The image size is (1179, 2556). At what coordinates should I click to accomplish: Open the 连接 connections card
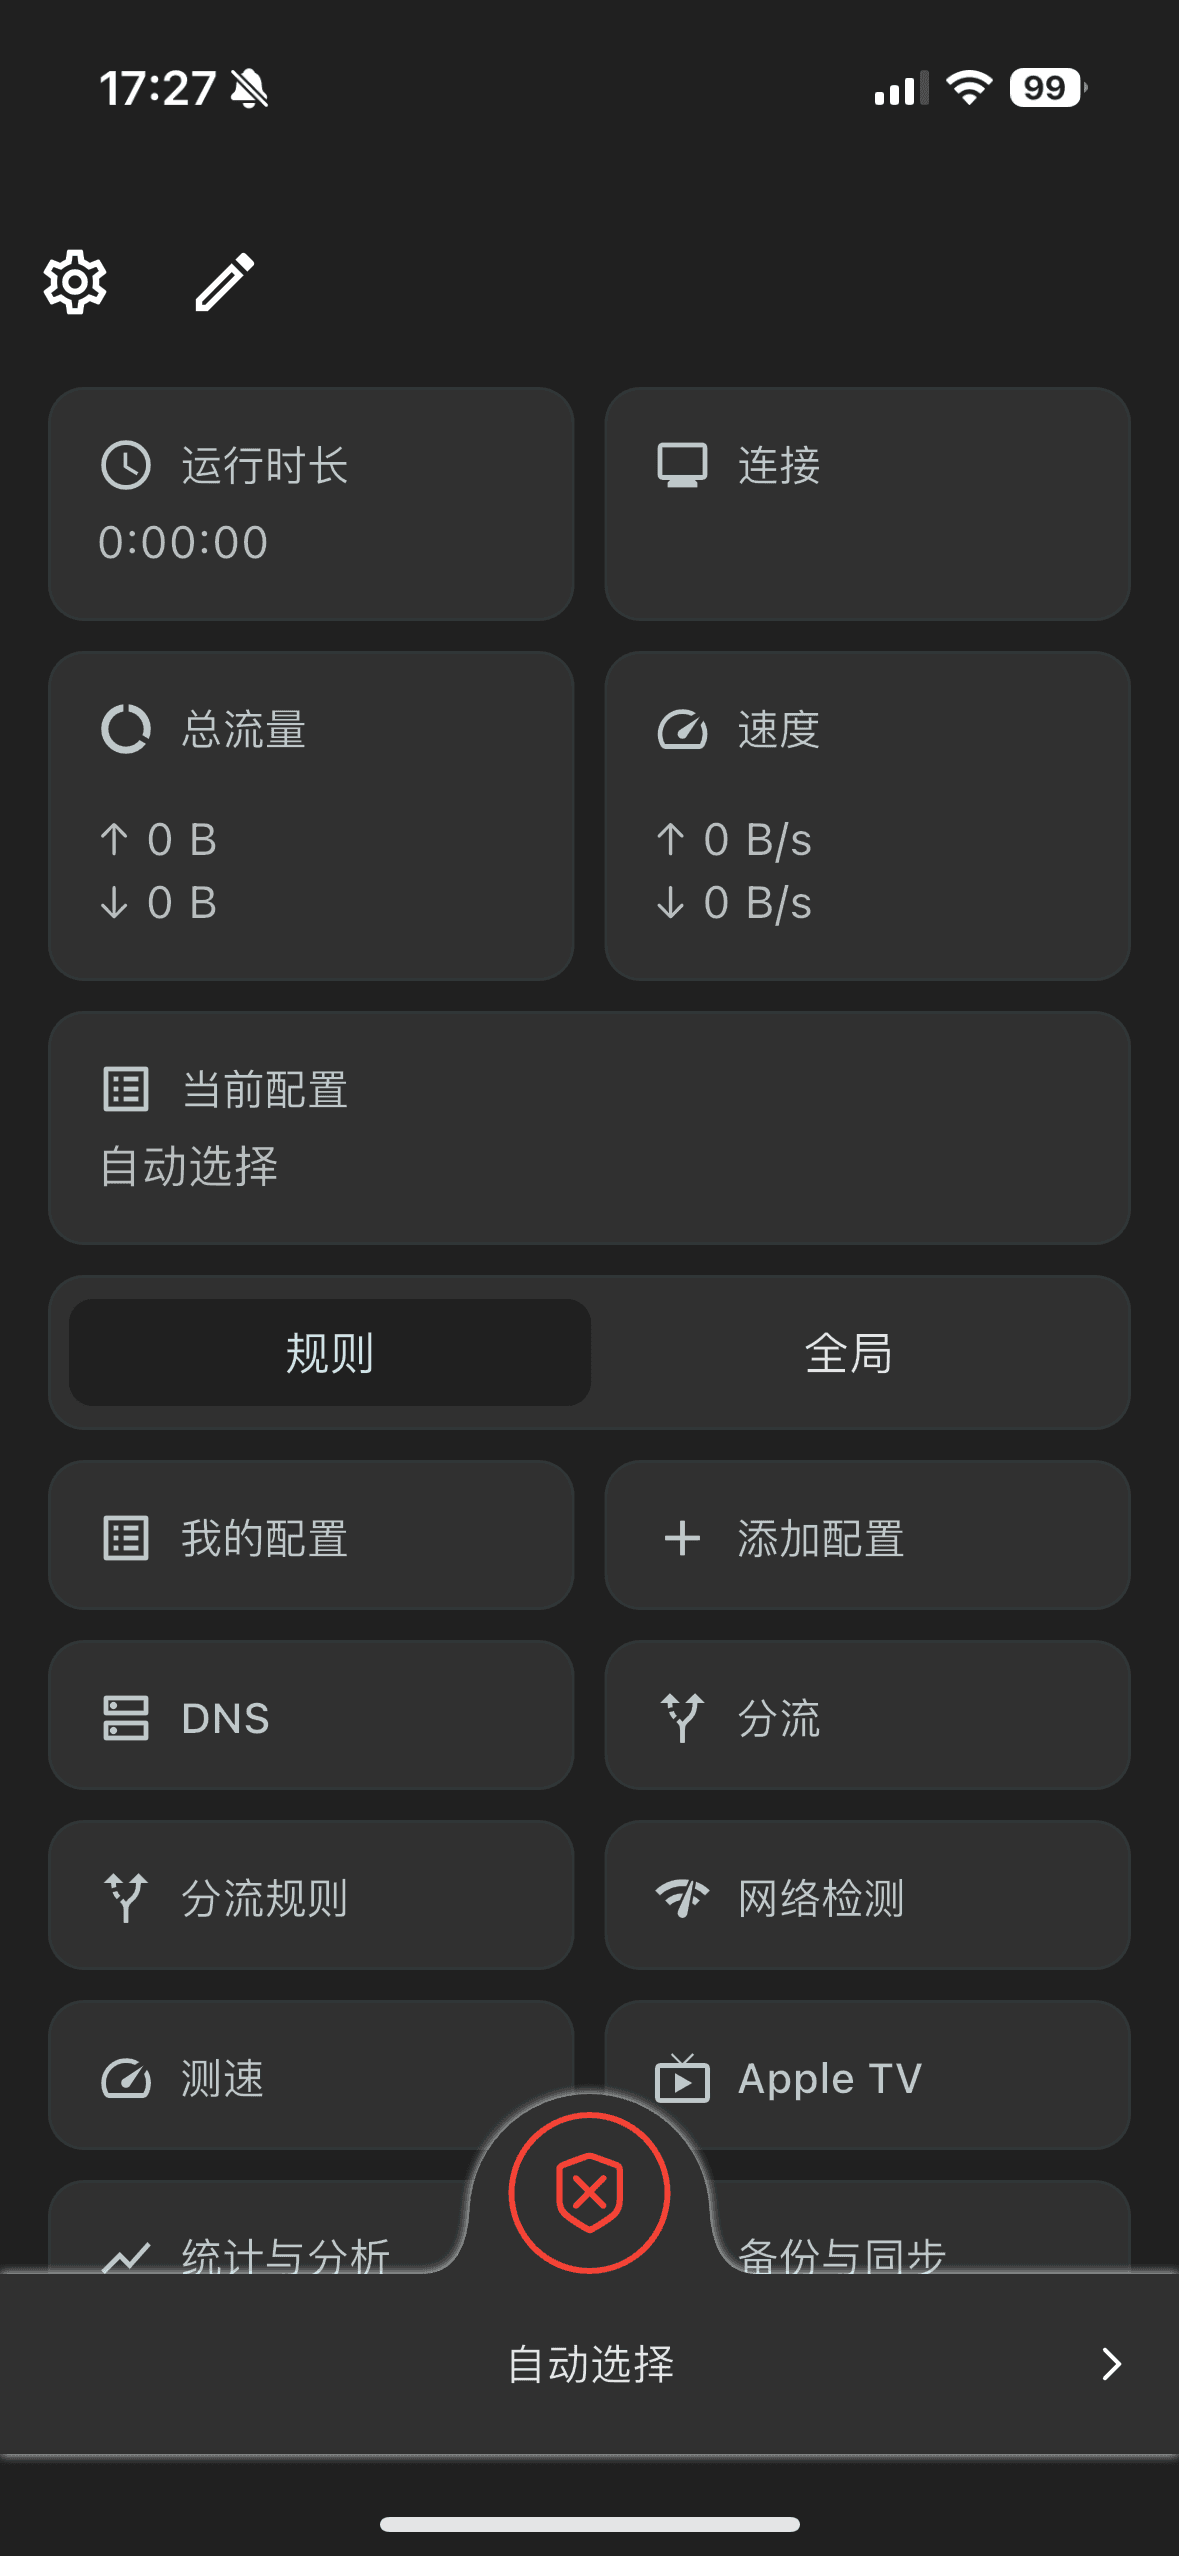click(x=867, y=504)
